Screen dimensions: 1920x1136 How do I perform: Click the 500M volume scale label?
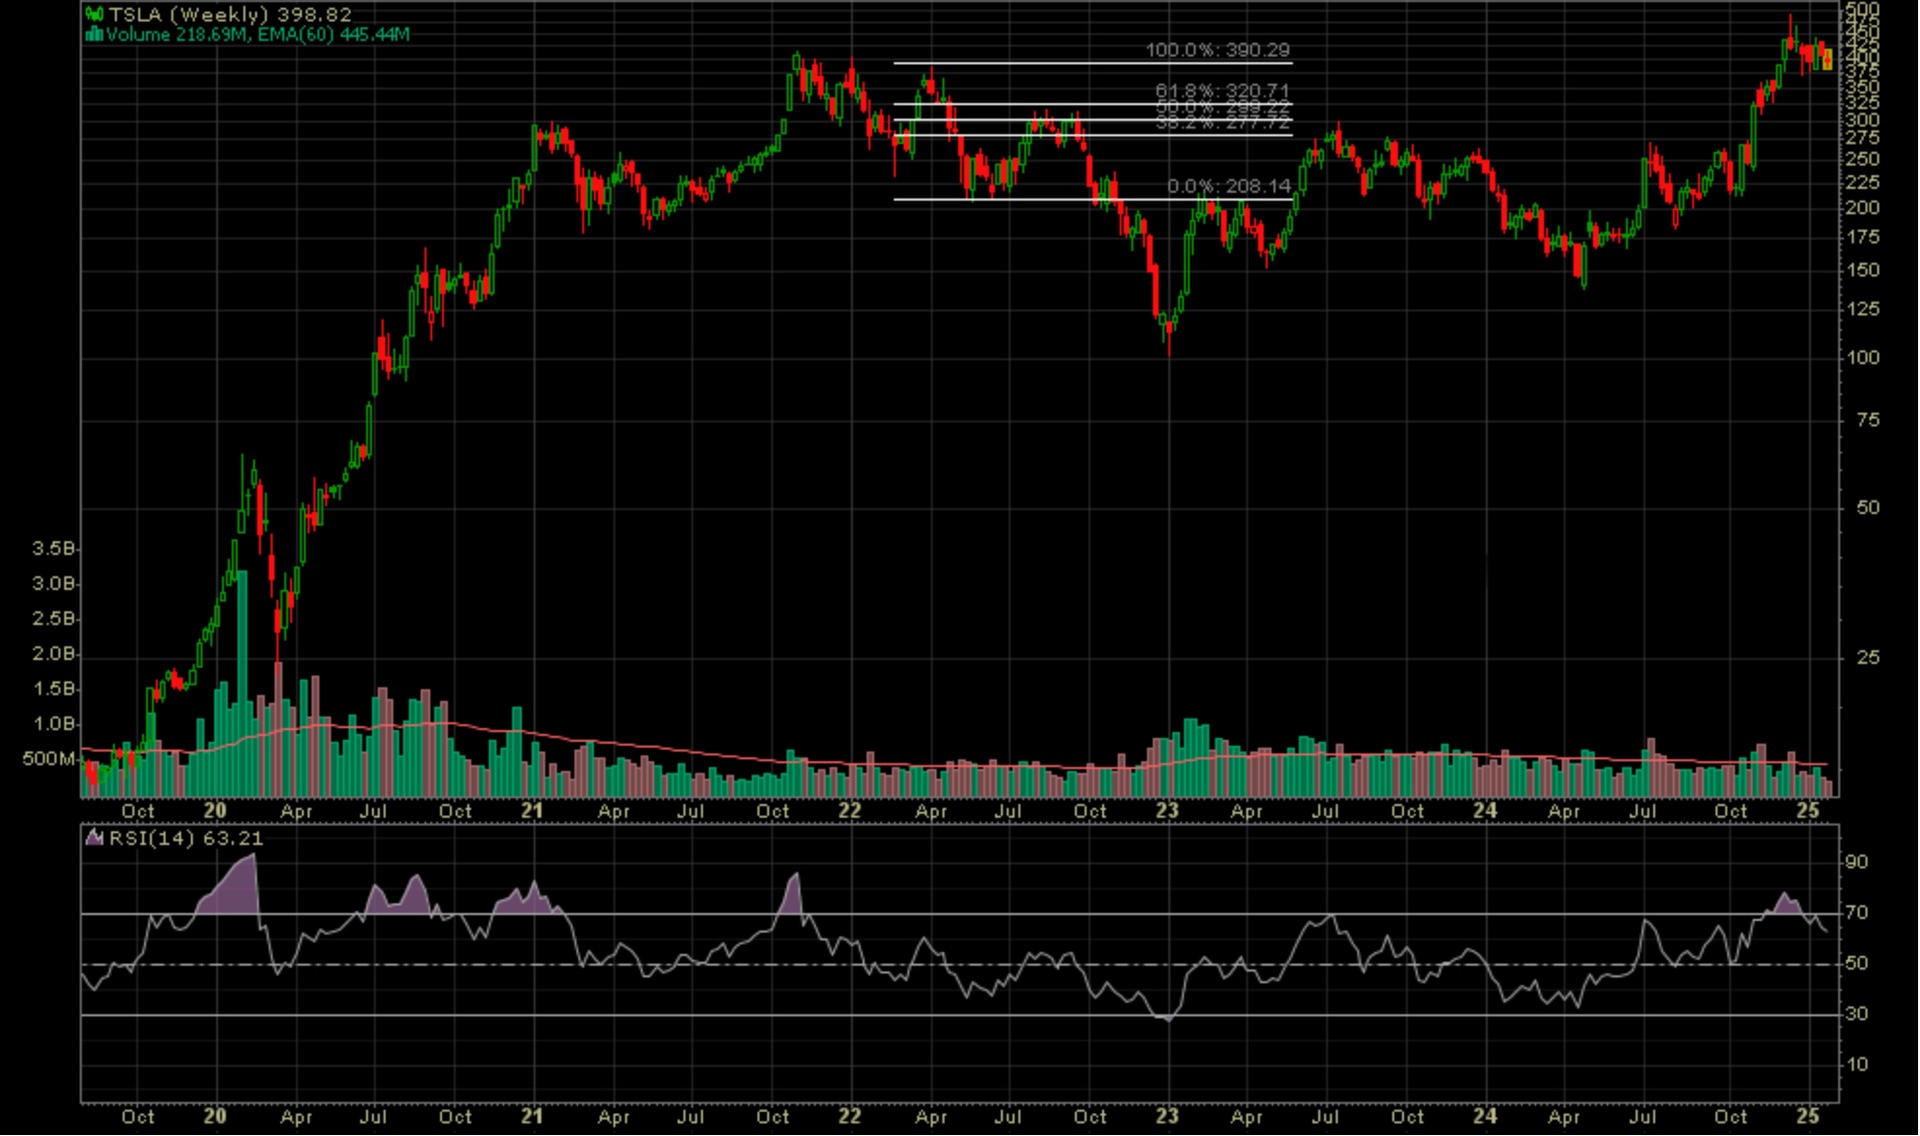[x=49, y=759]
